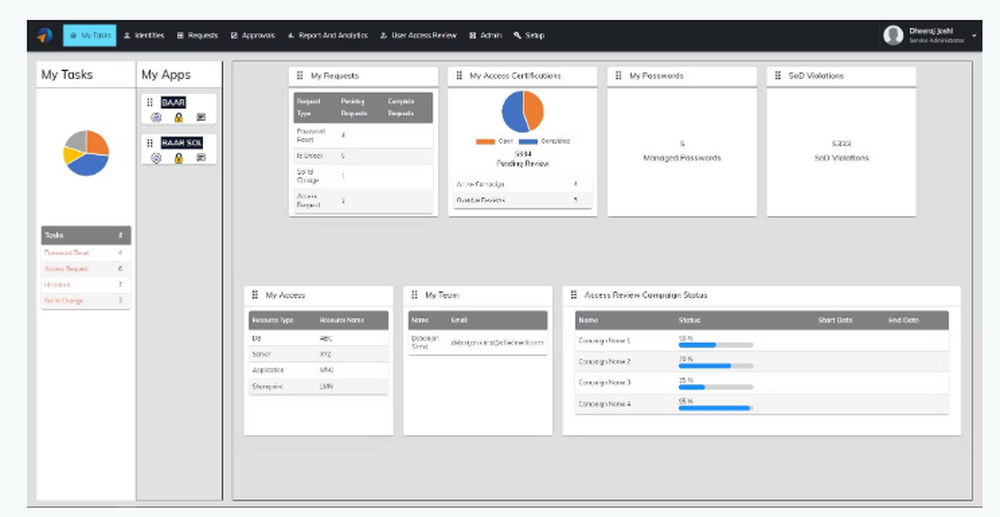Click the My Tasks pie chart
Screen dimensions: 1000x517
coord(86,153)
